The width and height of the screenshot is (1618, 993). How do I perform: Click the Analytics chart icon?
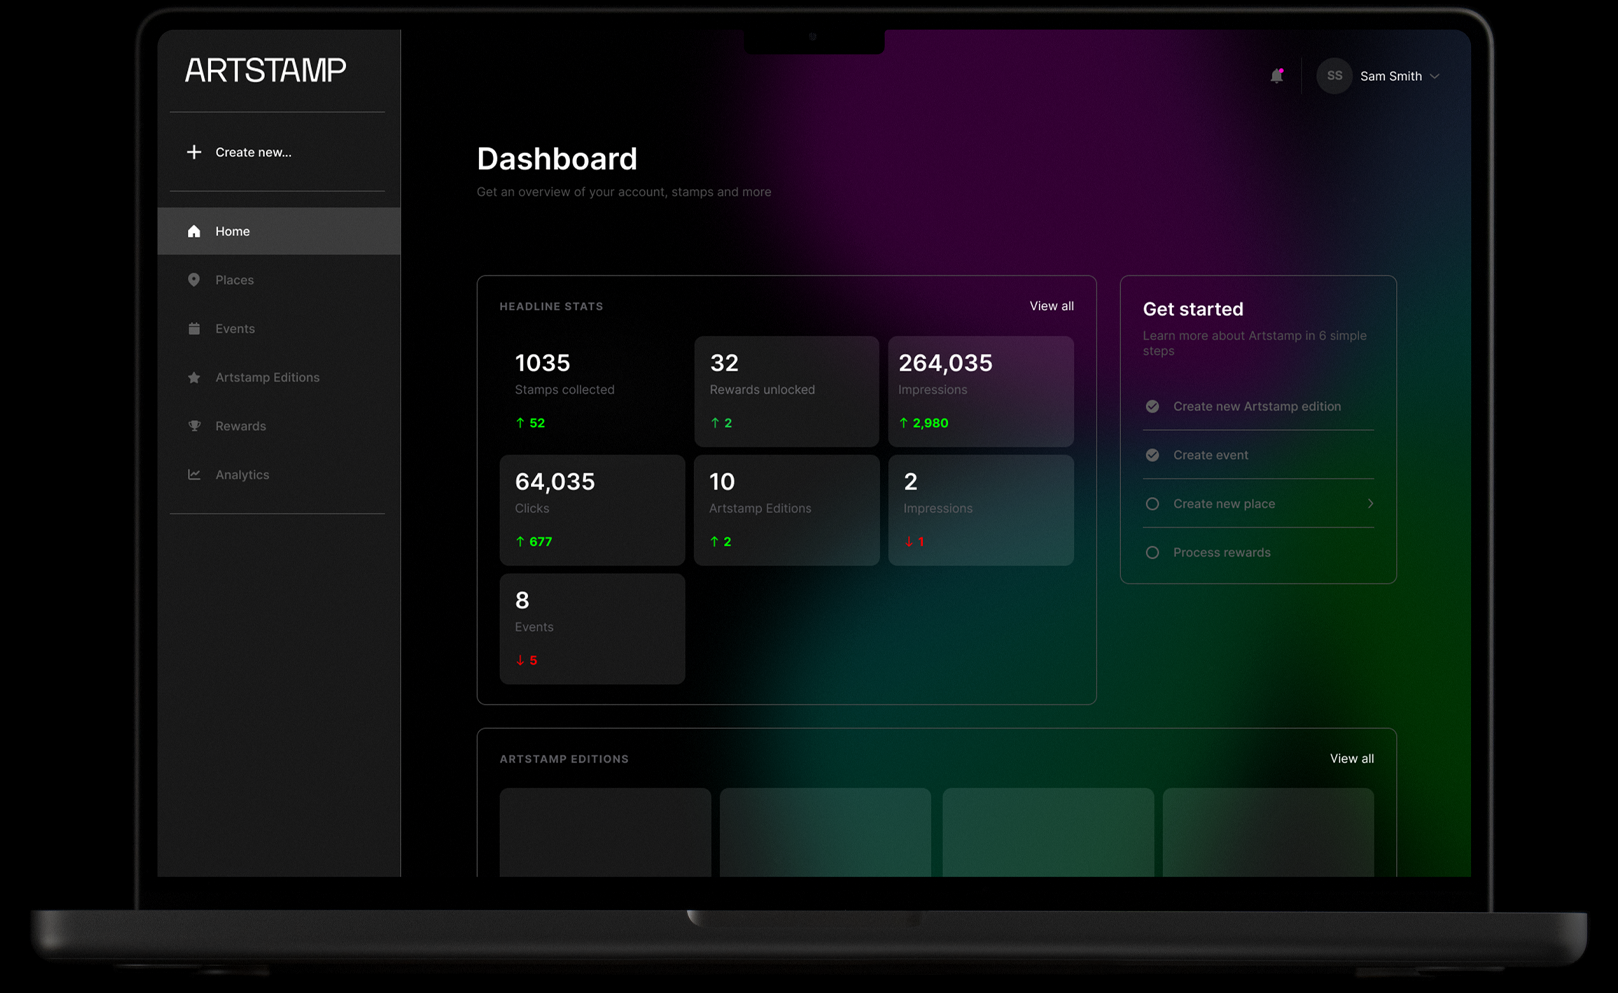point(194,475)
